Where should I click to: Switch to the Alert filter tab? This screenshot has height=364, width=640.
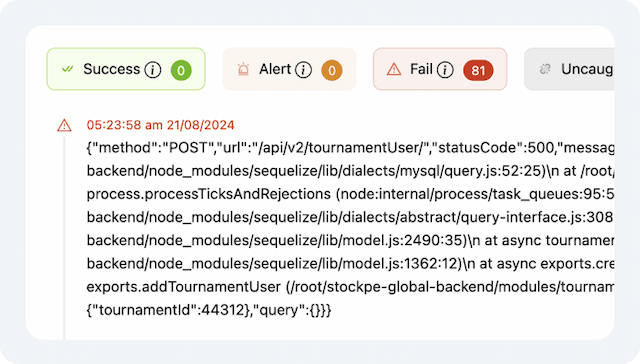pyautogui.click(x=289, y=69)
